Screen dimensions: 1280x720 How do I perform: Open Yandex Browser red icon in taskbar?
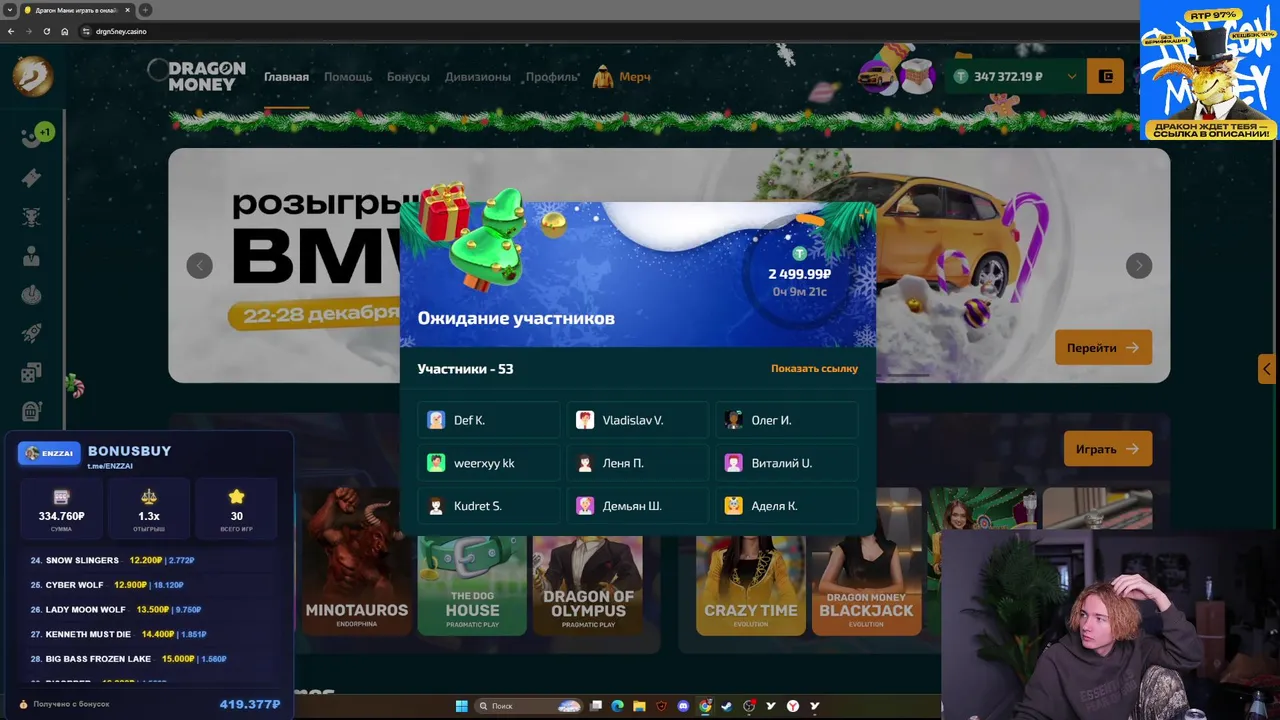click(793, 706)
